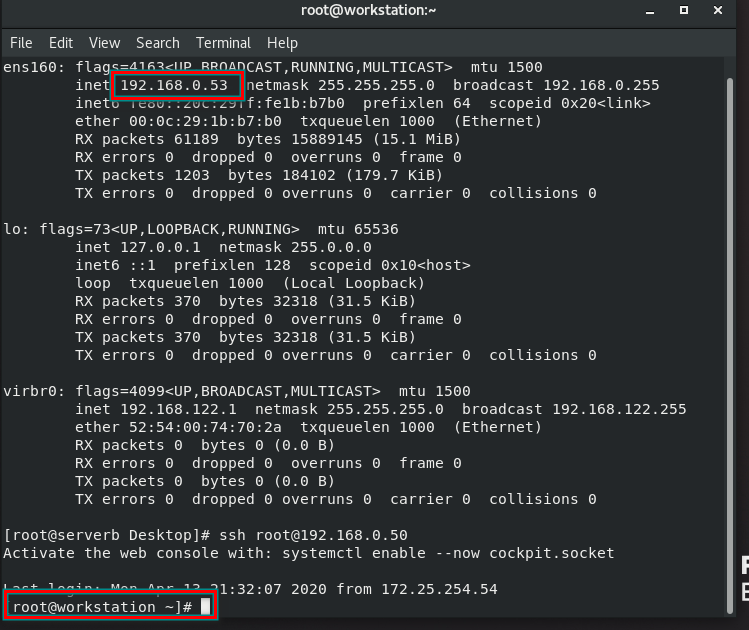Image resolution: width=749 pixels, height=630 pixels.
Task: Click the window title root@workstation:~
Action: coord(368,11)
